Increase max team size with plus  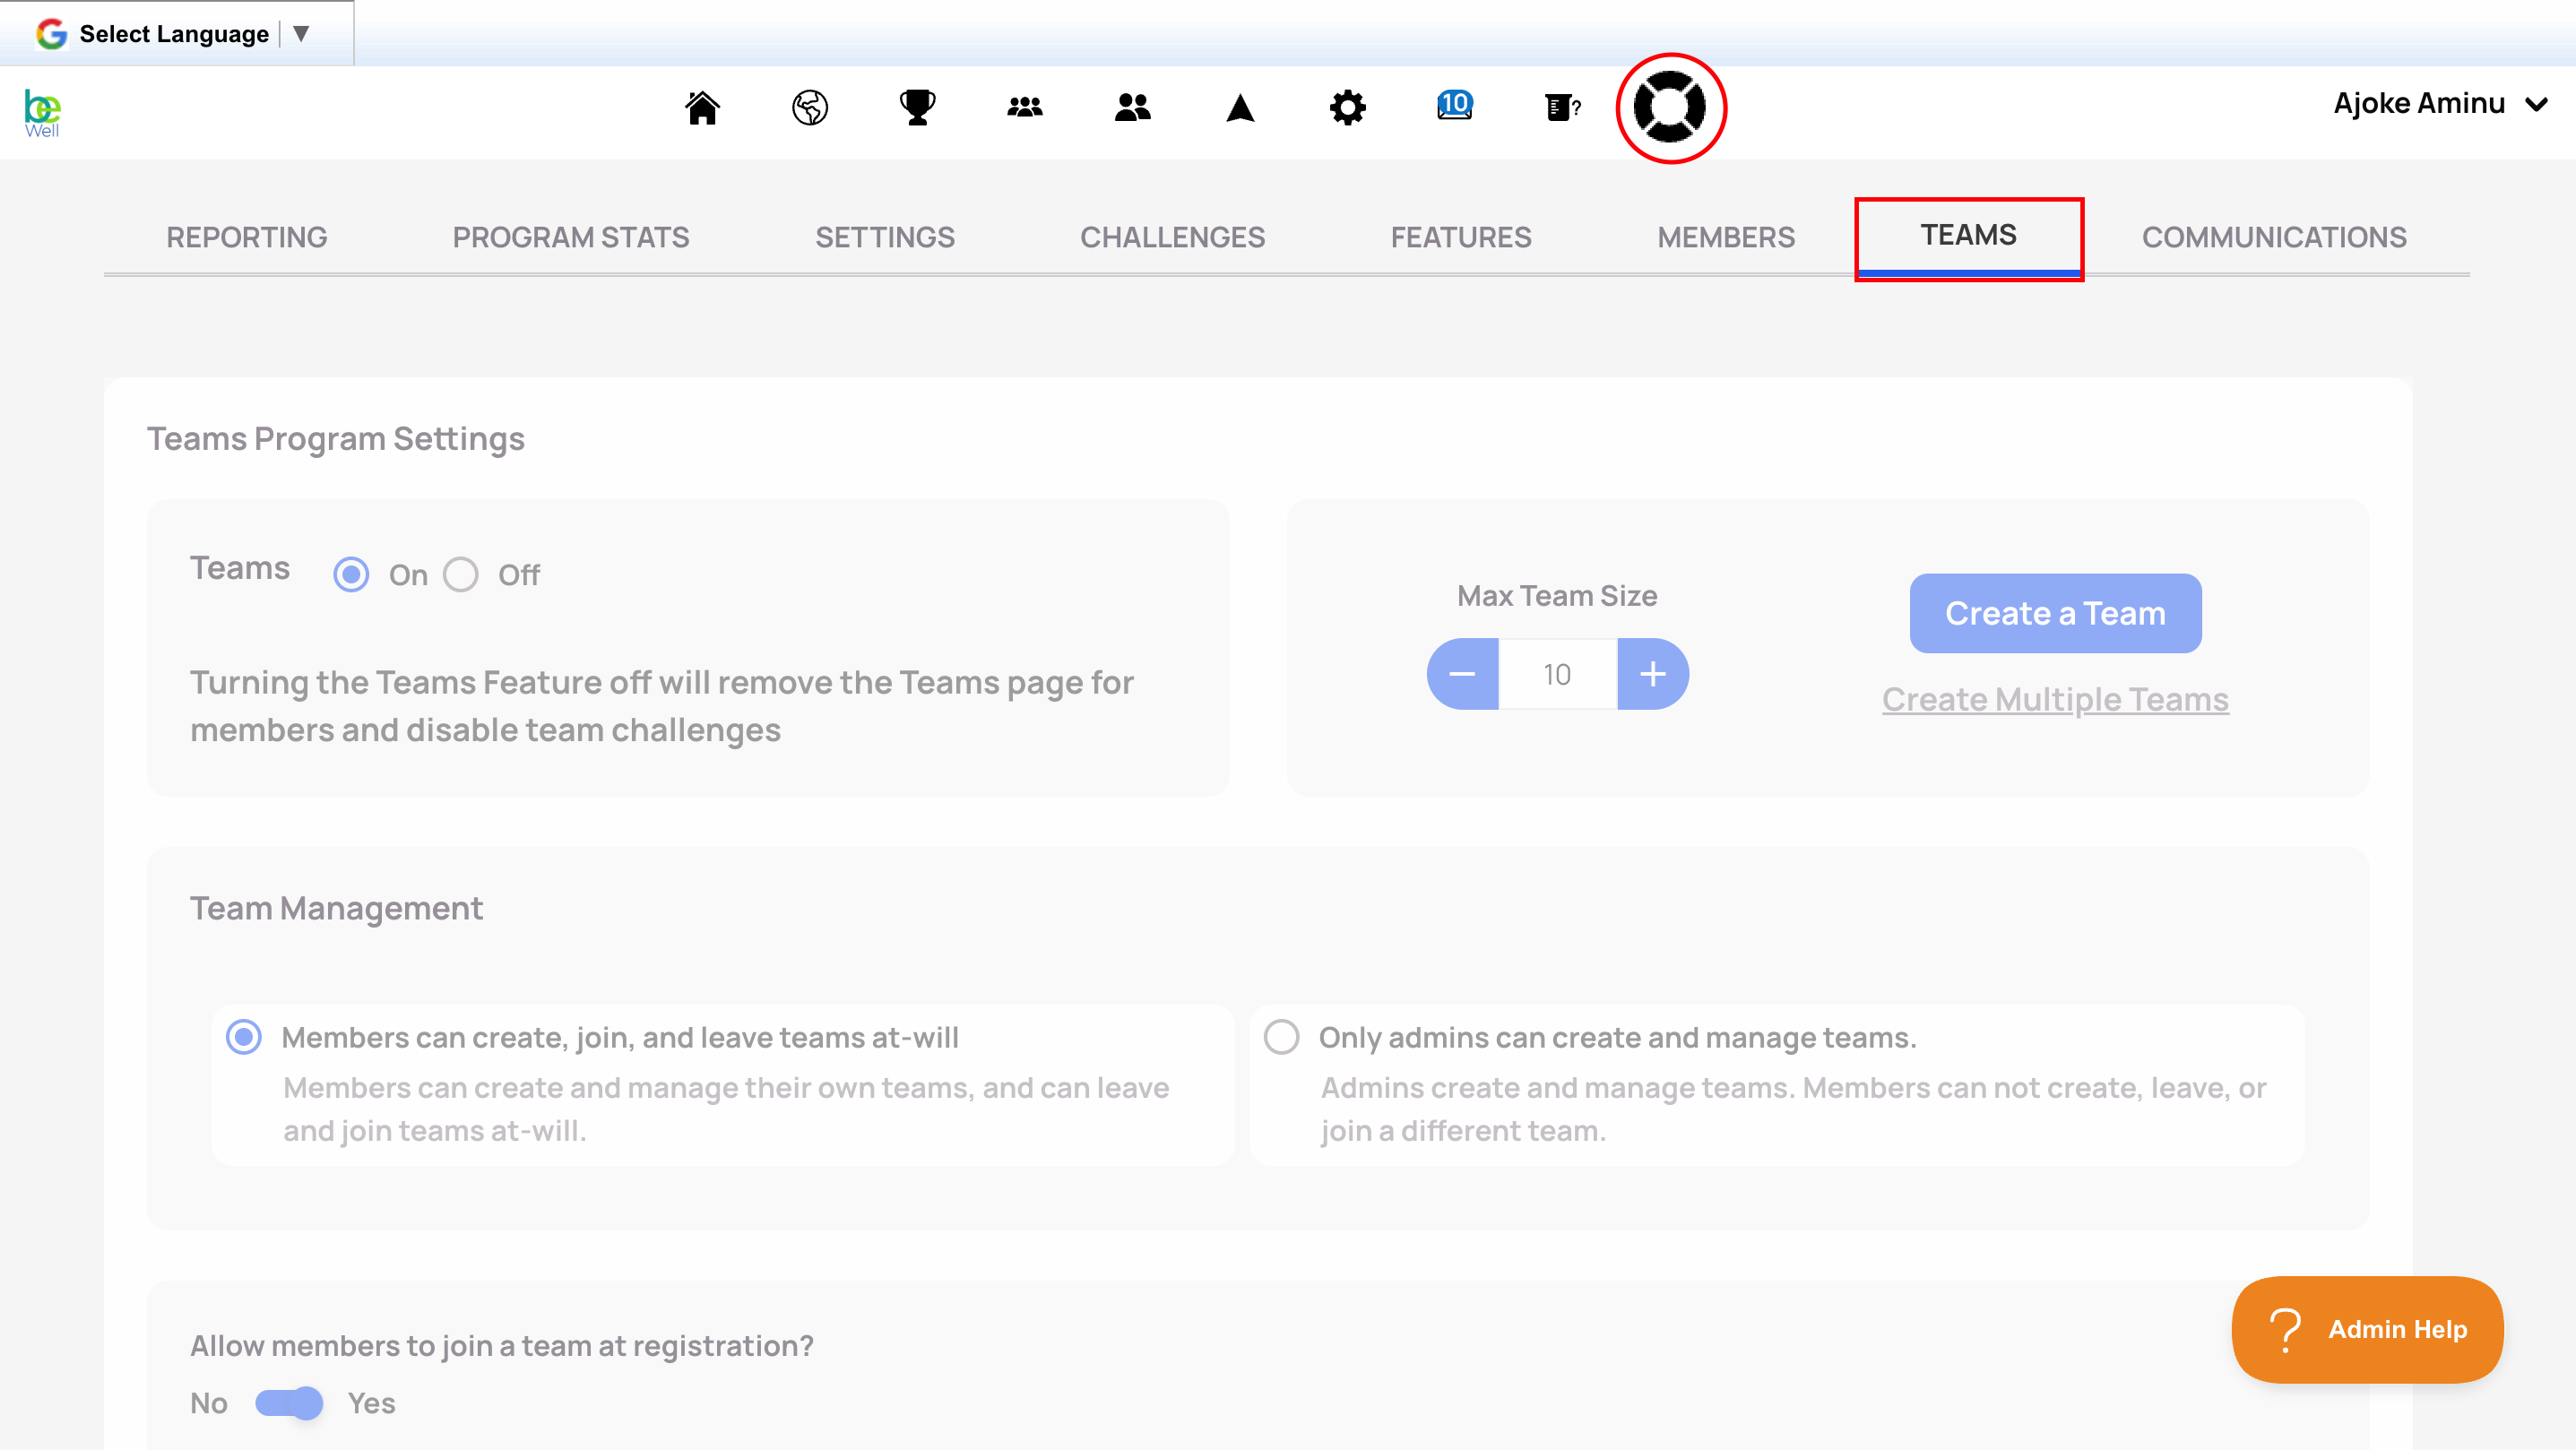1653,674
